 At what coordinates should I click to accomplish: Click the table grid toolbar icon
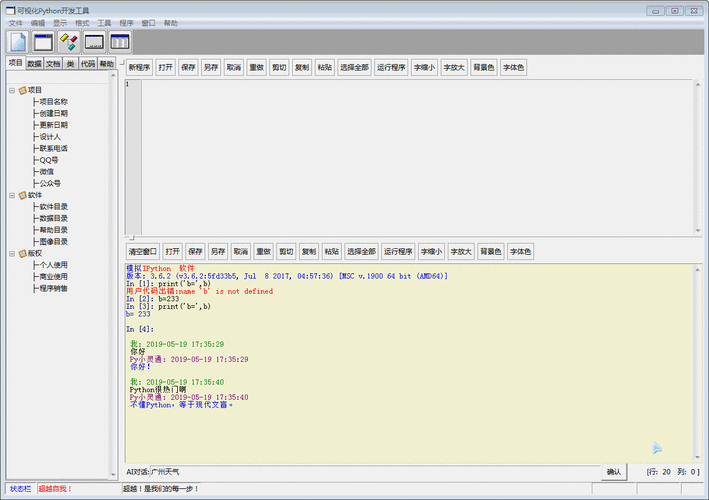tap(119, 42)
